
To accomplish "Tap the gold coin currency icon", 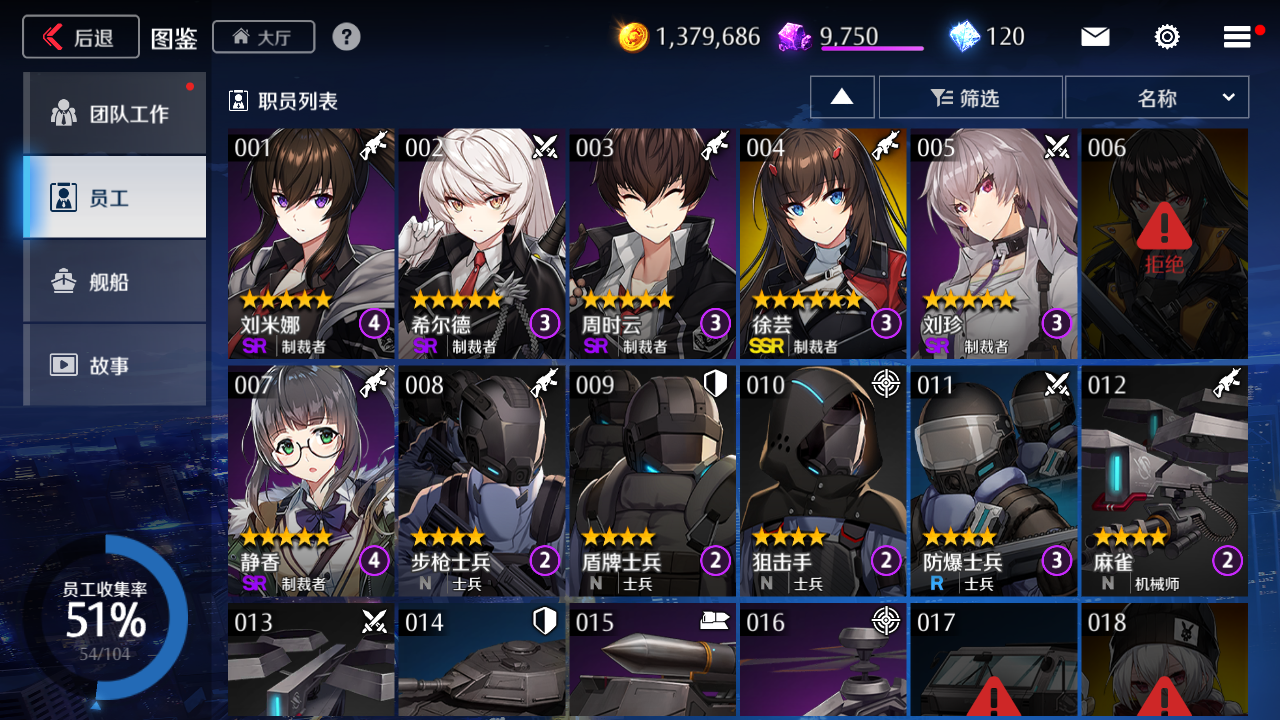I will point(633,38).
